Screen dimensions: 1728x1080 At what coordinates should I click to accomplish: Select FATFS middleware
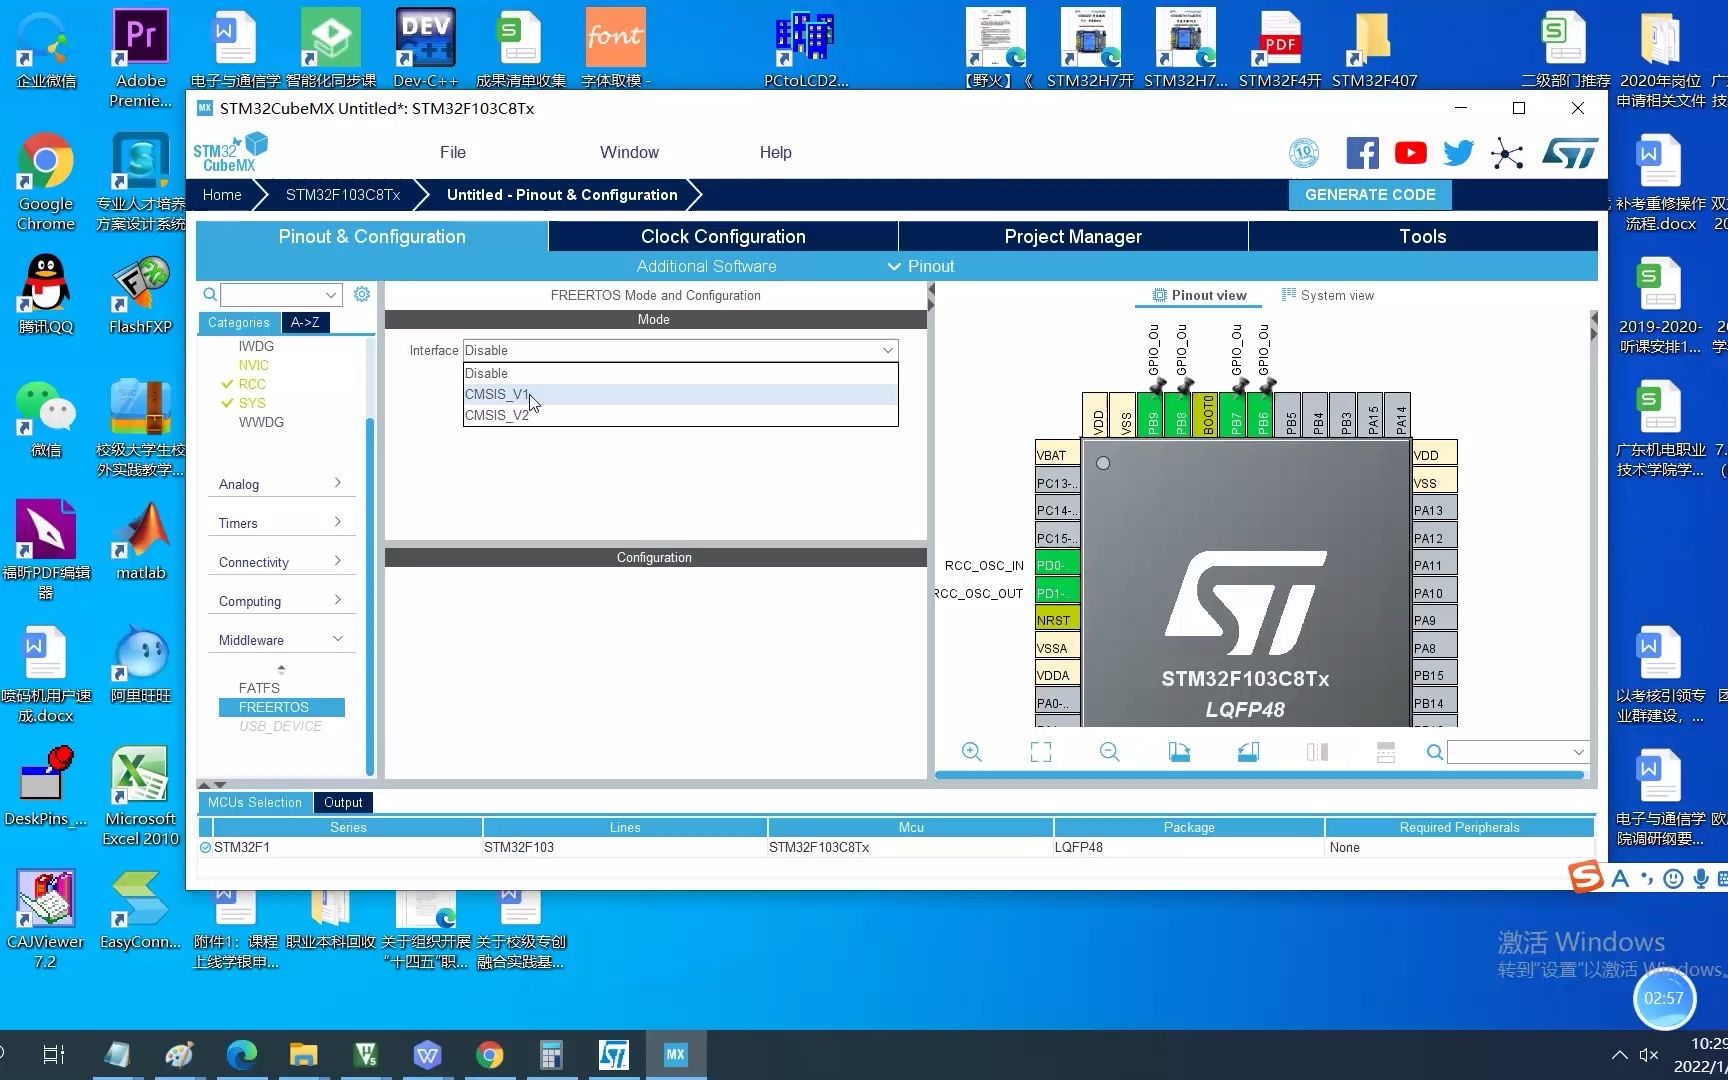tap(259, 688)
